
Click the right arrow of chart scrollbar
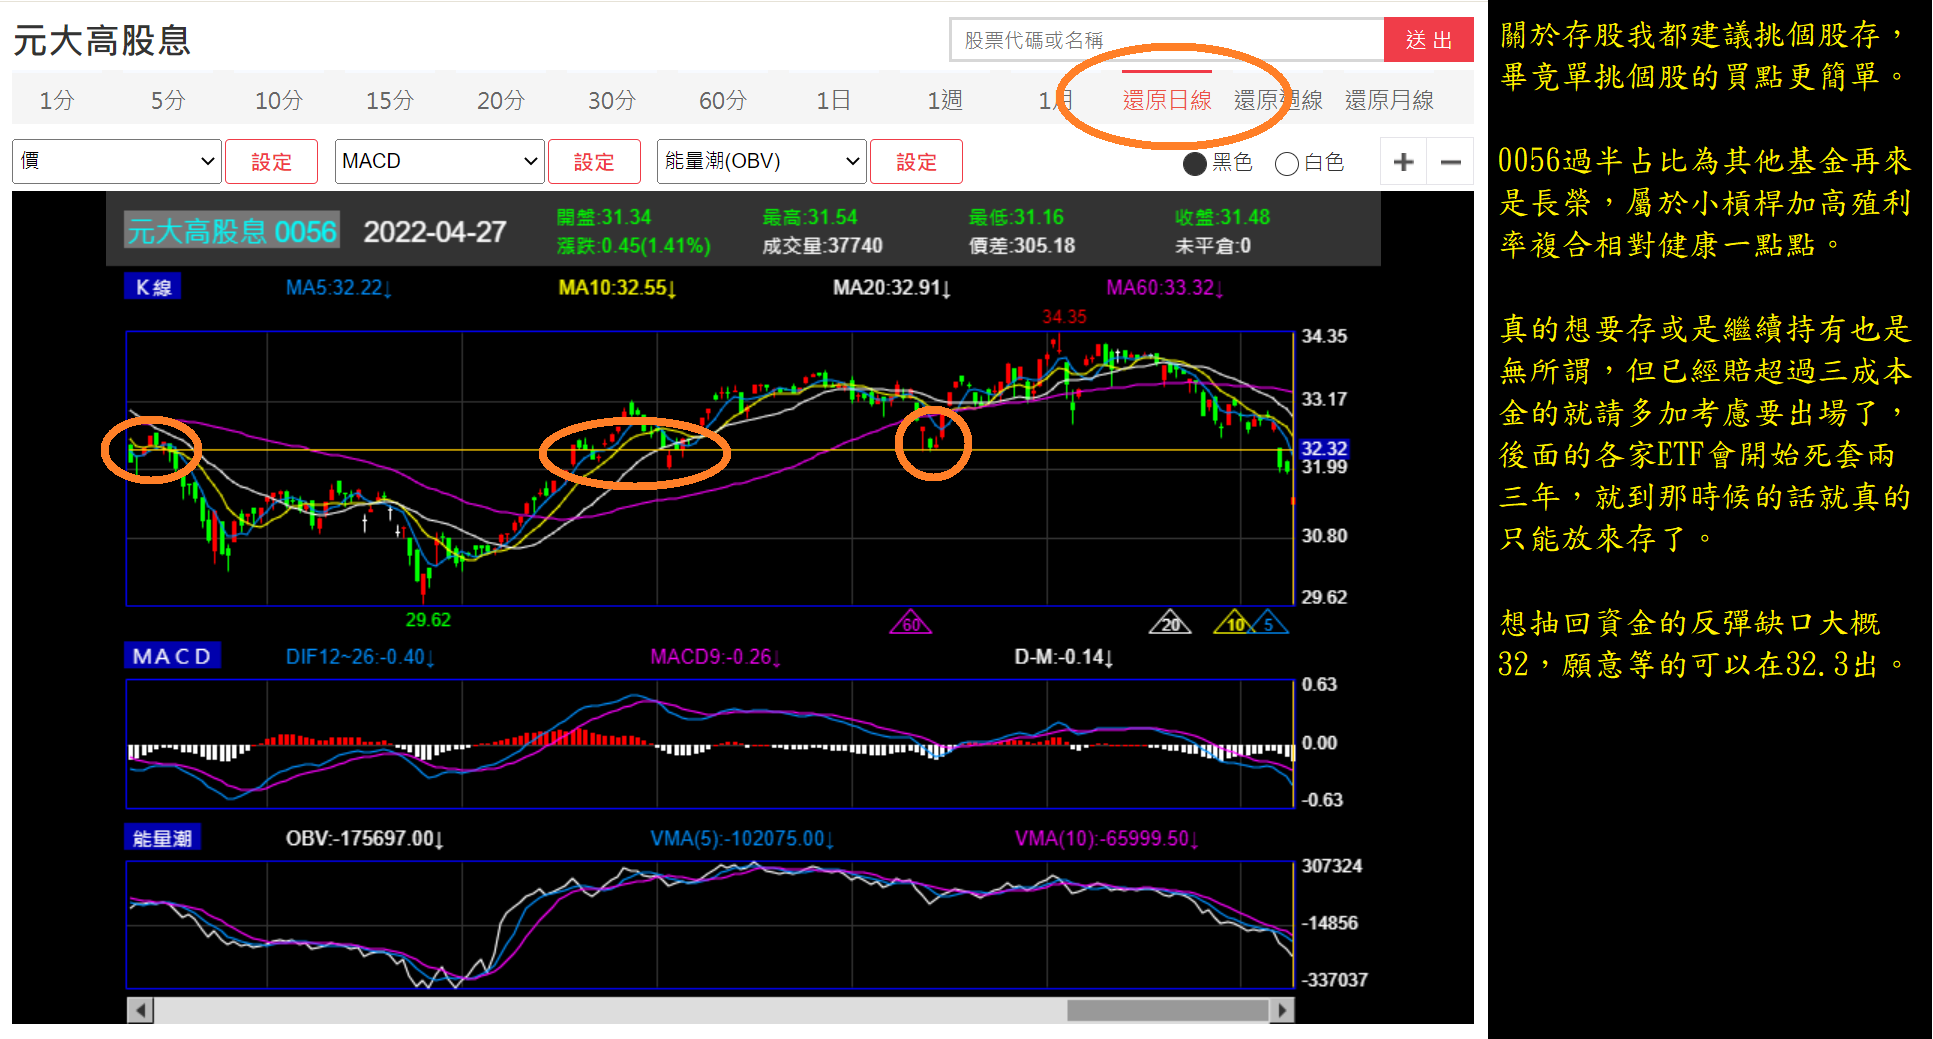click(x=1281, y=1010)
